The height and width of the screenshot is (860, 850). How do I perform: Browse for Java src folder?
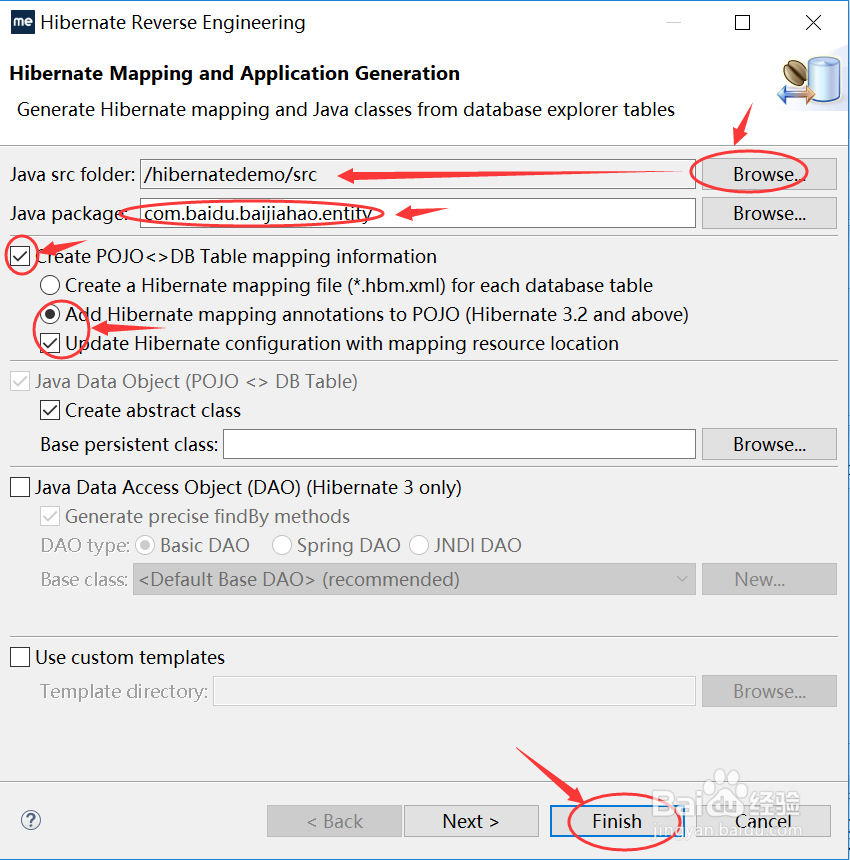pyautogui.click(x=769, y=174)
